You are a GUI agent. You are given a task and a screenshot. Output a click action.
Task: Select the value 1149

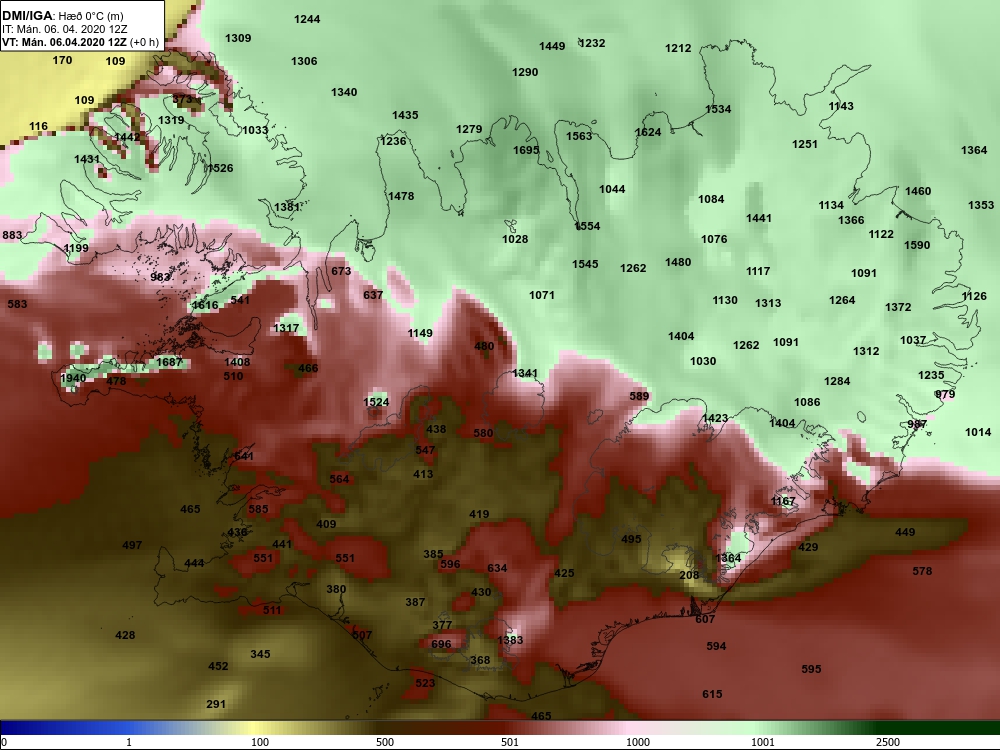coord(420,333)
